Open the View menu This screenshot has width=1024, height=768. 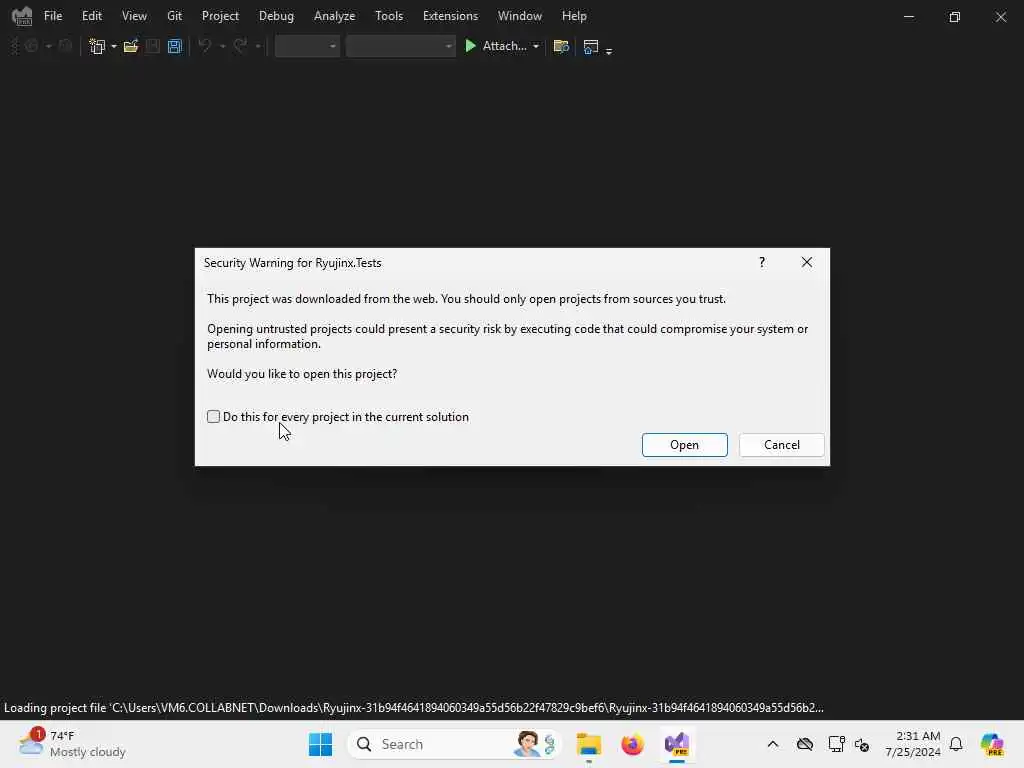click(x=134, y=16)
